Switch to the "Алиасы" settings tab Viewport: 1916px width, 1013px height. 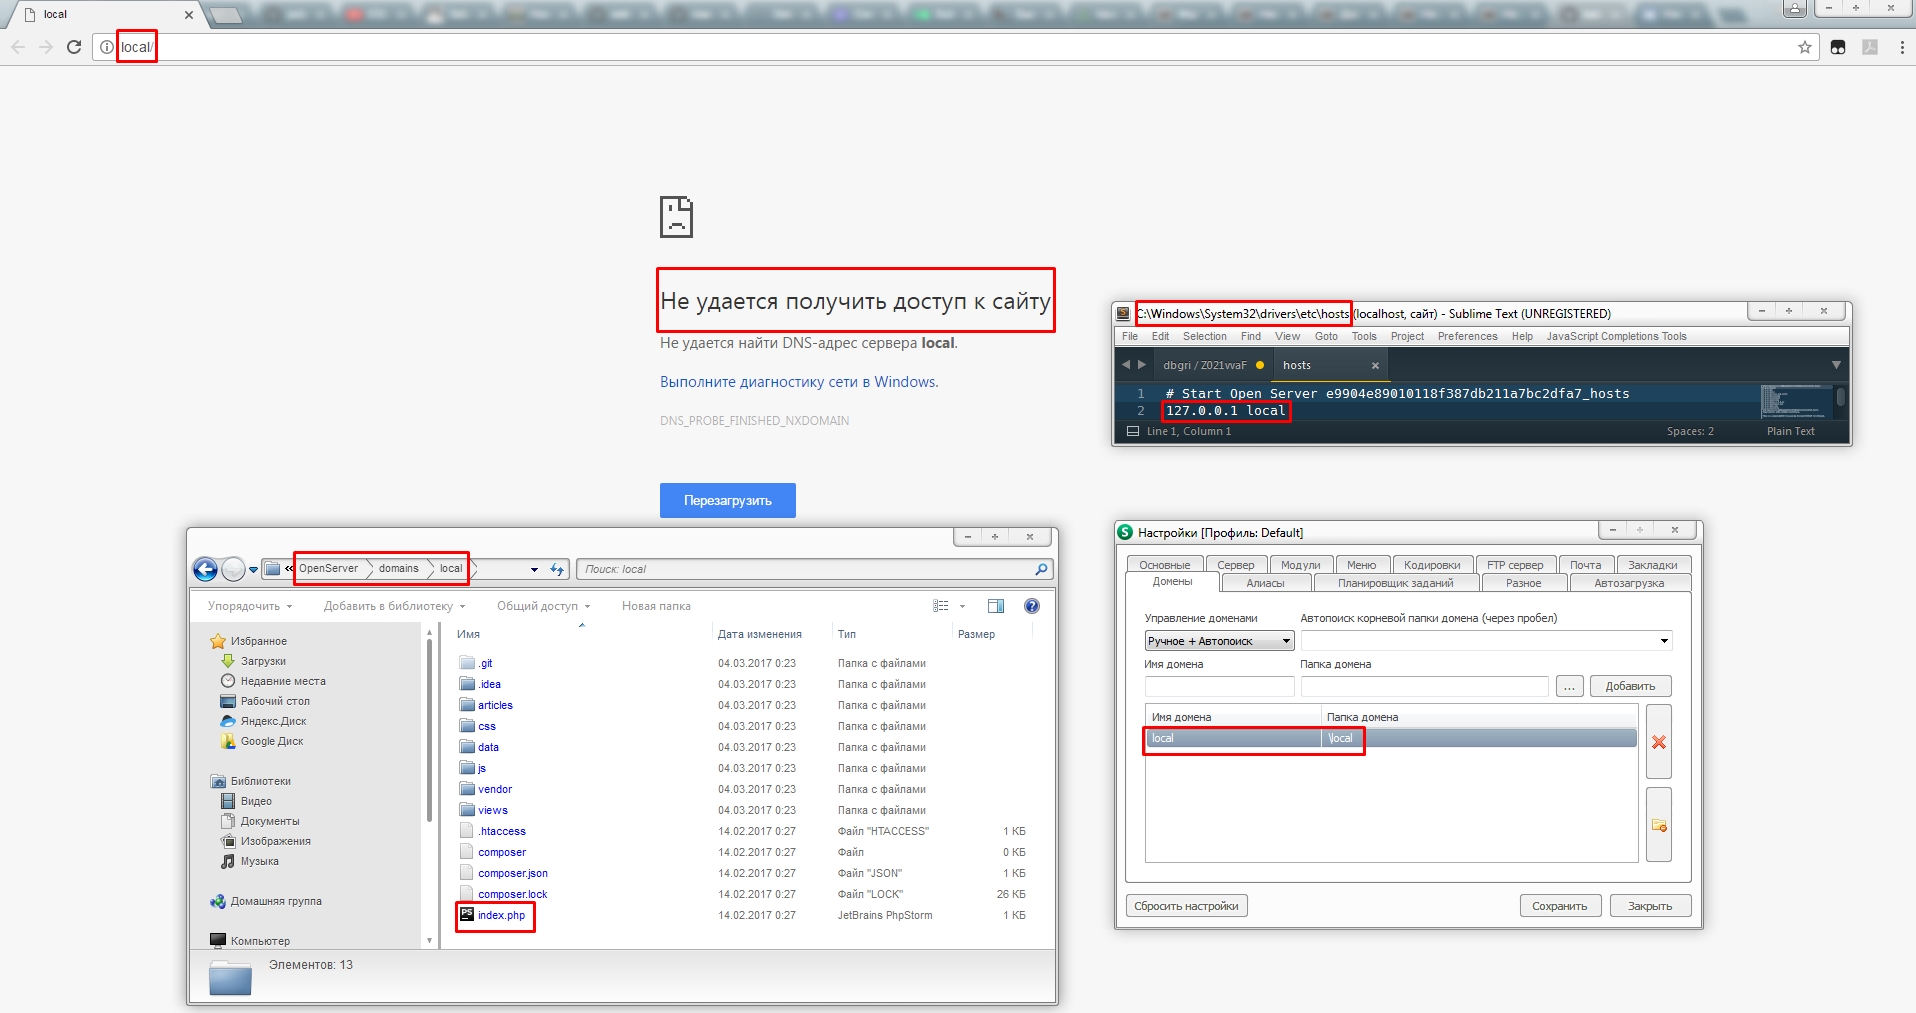1265,583
